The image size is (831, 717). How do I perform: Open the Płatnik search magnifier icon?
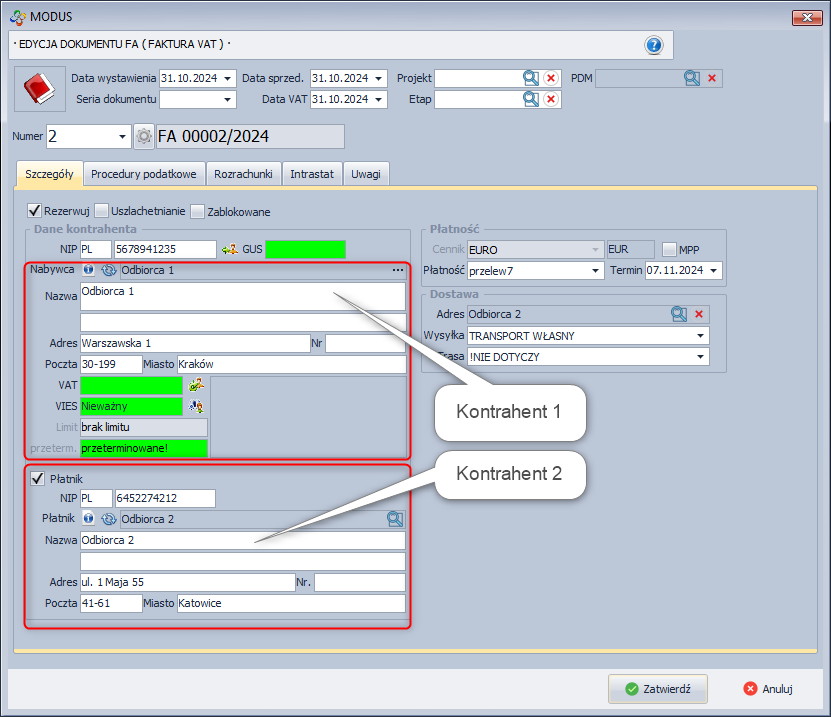point(395,519)
